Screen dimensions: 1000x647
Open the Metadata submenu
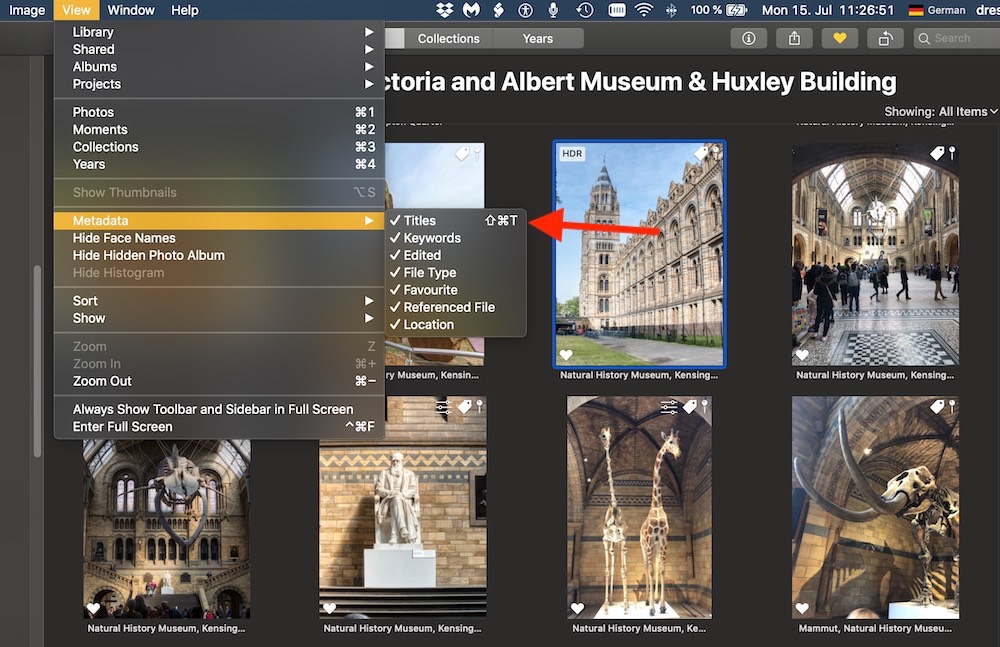(219, 221)
